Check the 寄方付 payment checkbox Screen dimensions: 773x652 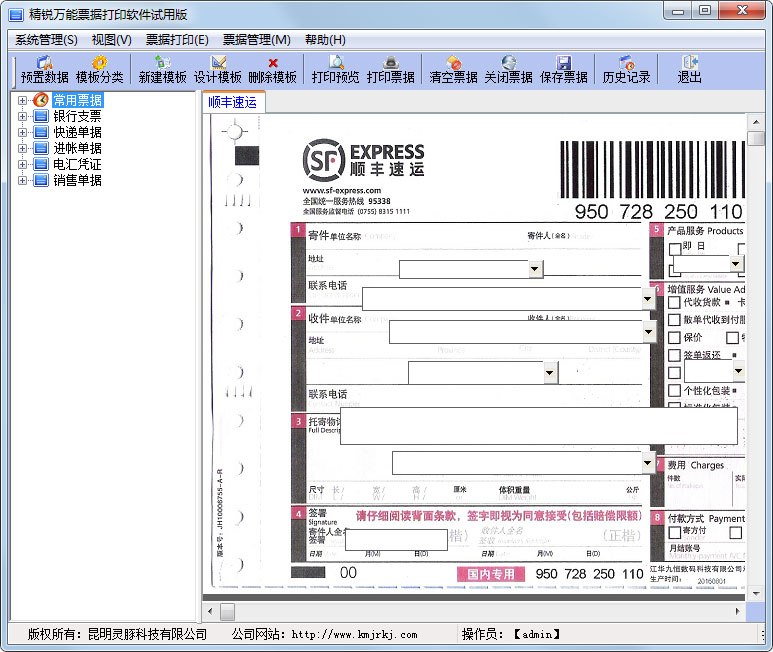point(674,533)
